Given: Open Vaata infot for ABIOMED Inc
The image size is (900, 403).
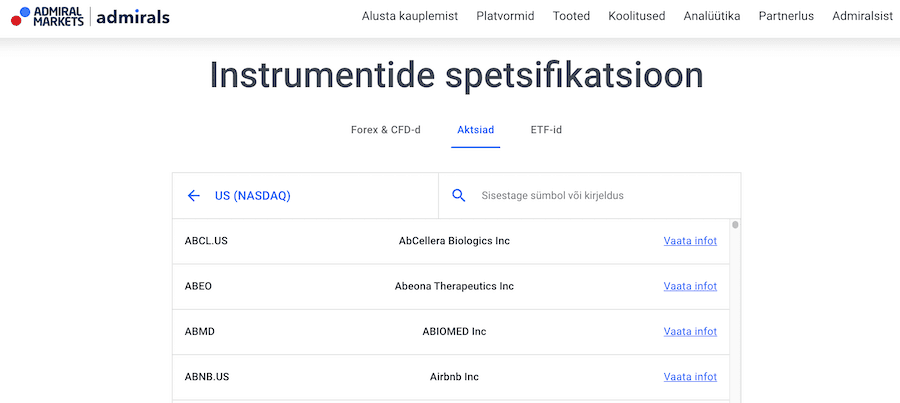Looking at the screenshot, I should [x=690, y=332].
